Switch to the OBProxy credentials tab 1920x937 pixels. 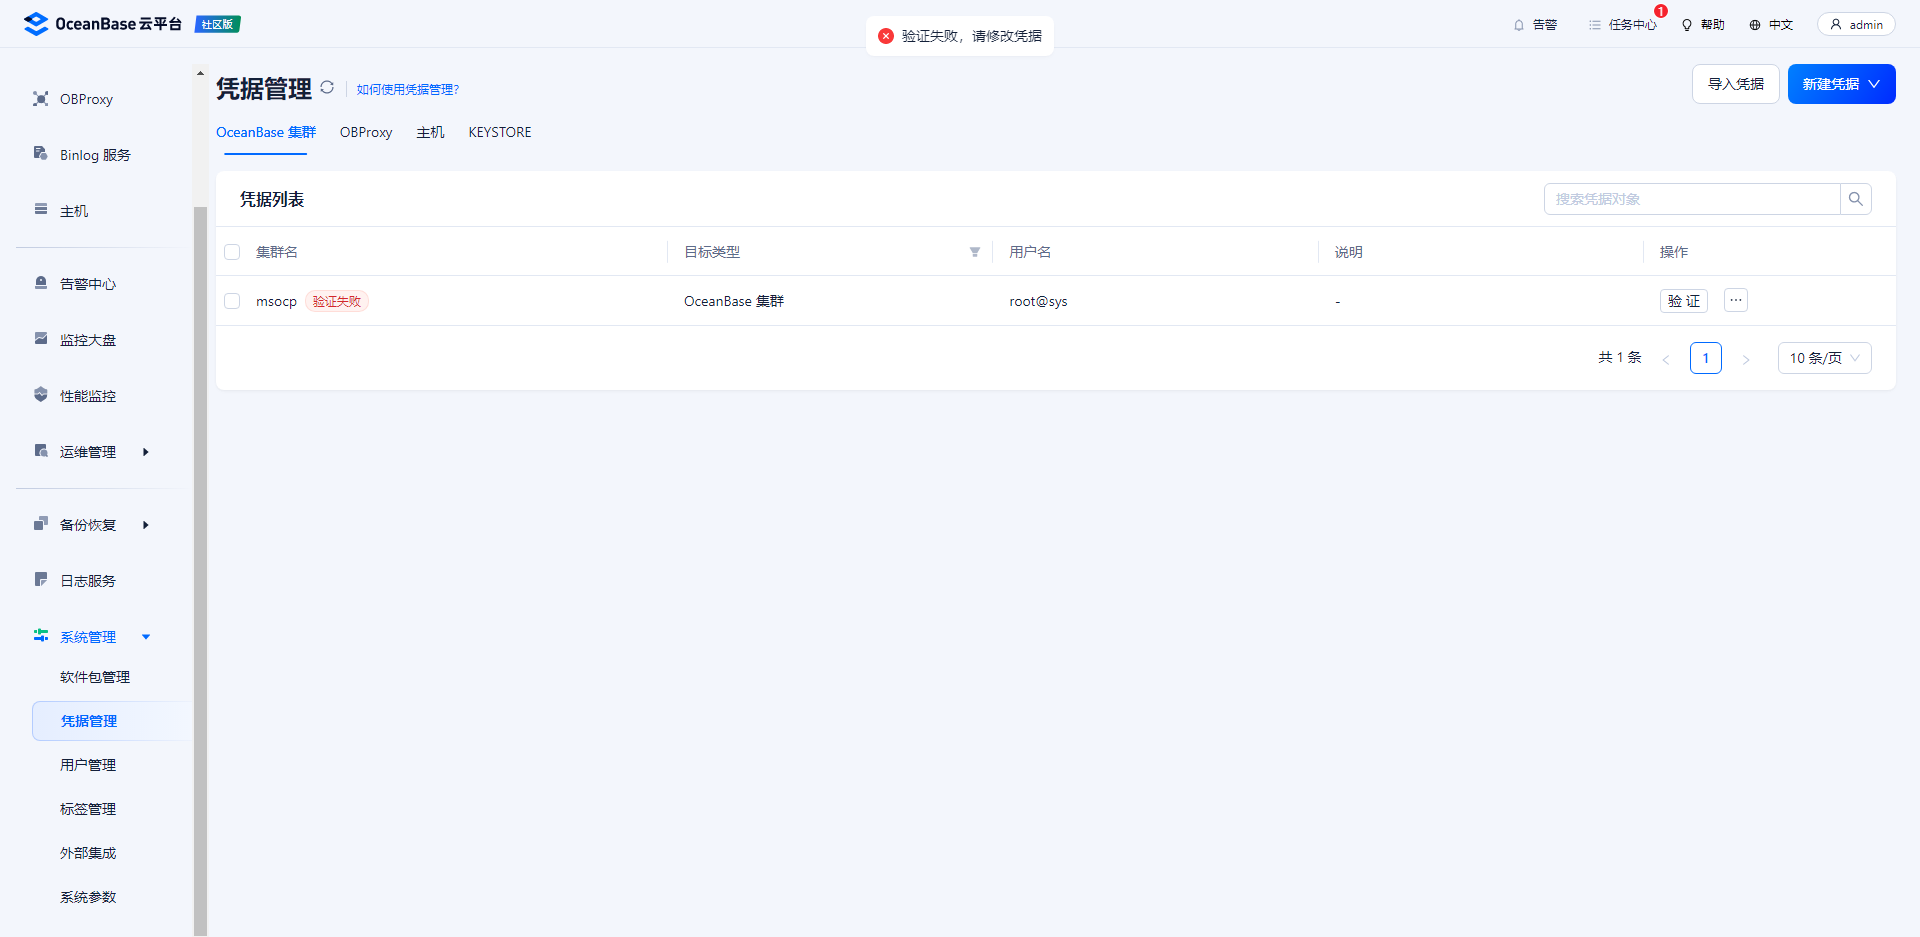point(366,132)
